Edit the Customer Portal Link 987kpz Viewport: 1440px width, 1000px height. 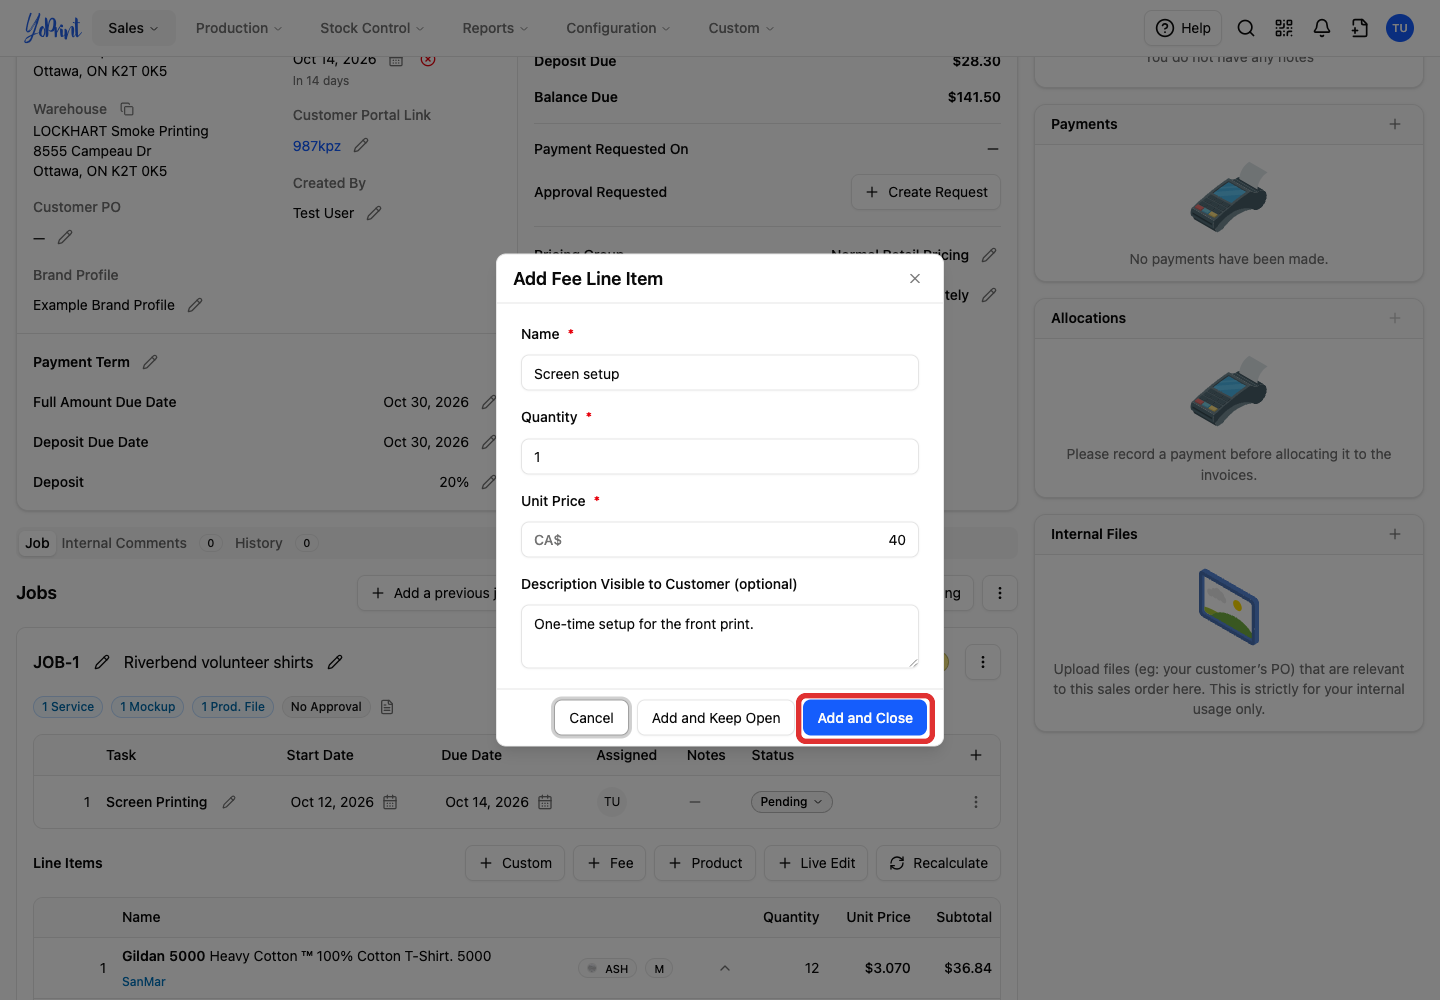(361, 146)
